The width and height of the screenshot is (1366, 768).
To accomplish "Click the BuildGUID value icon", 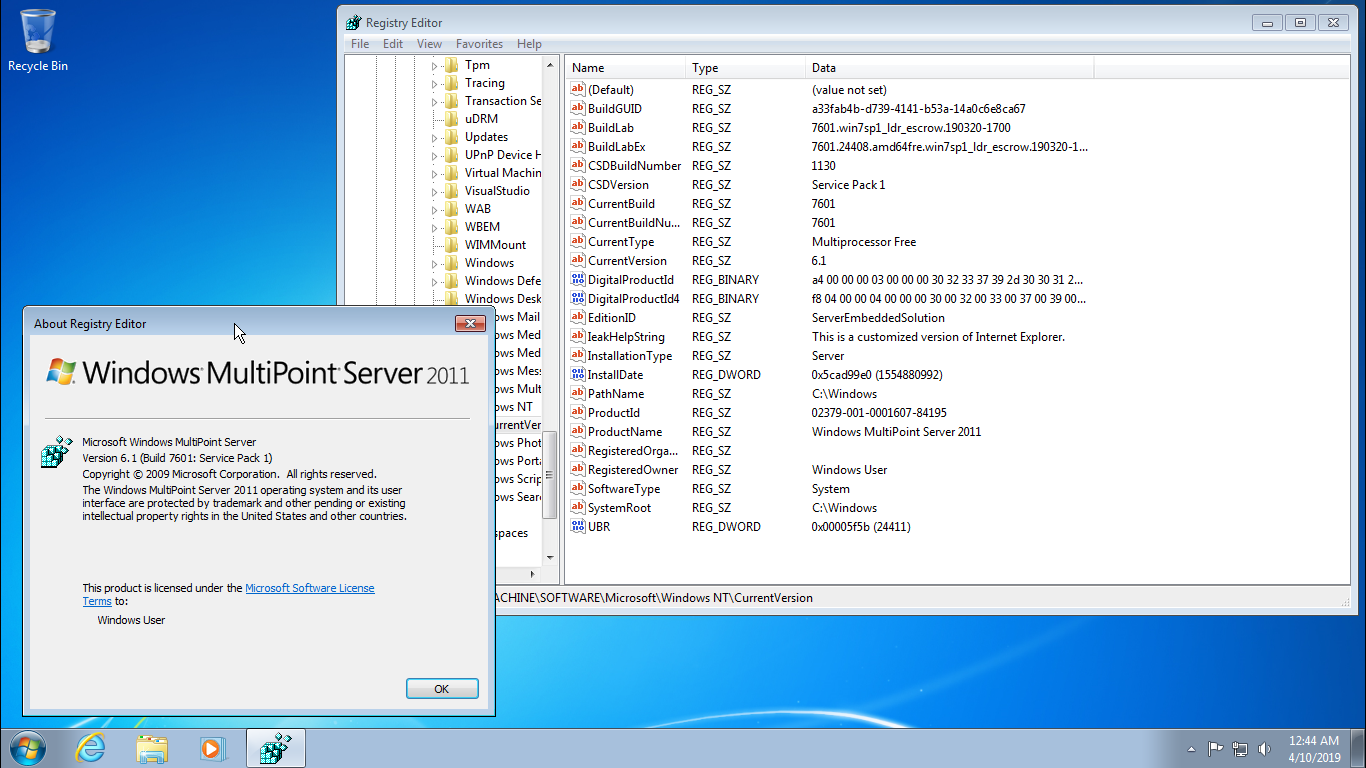I will pyautogui.click(x=577, y=108).
